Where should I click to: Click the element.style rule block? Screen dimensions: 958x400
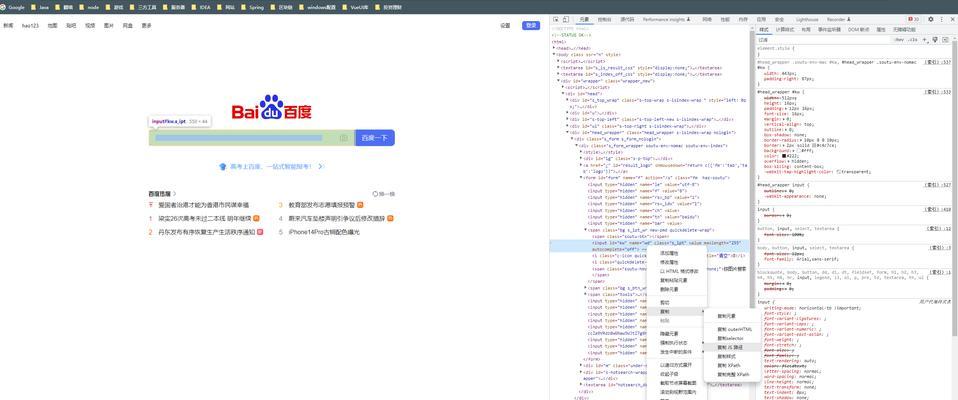click(854, 50)
